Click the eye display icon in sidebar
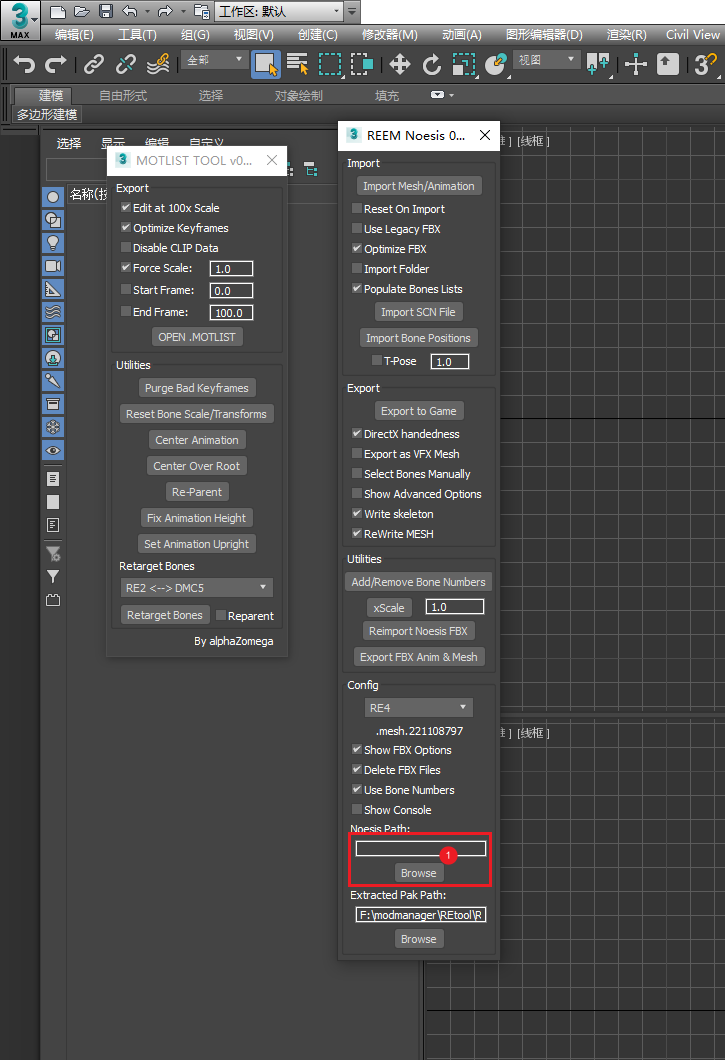Viewport: 725px width, 1060px height. click(x=53, y=450)
